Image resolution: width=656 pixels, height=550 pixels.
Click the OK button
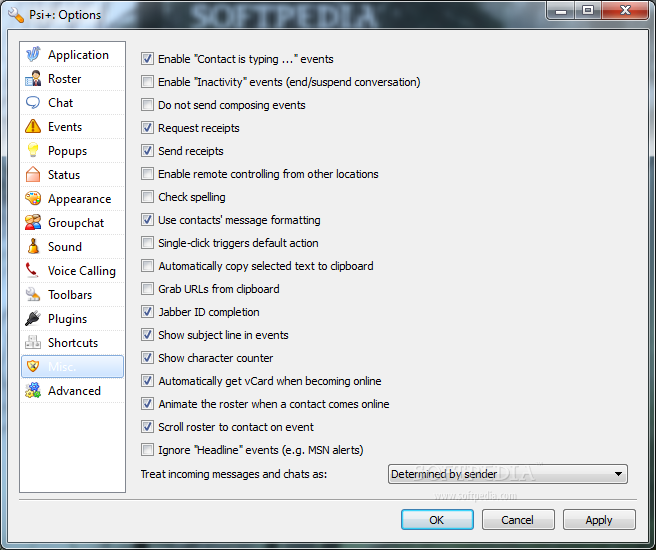(437, 520)
